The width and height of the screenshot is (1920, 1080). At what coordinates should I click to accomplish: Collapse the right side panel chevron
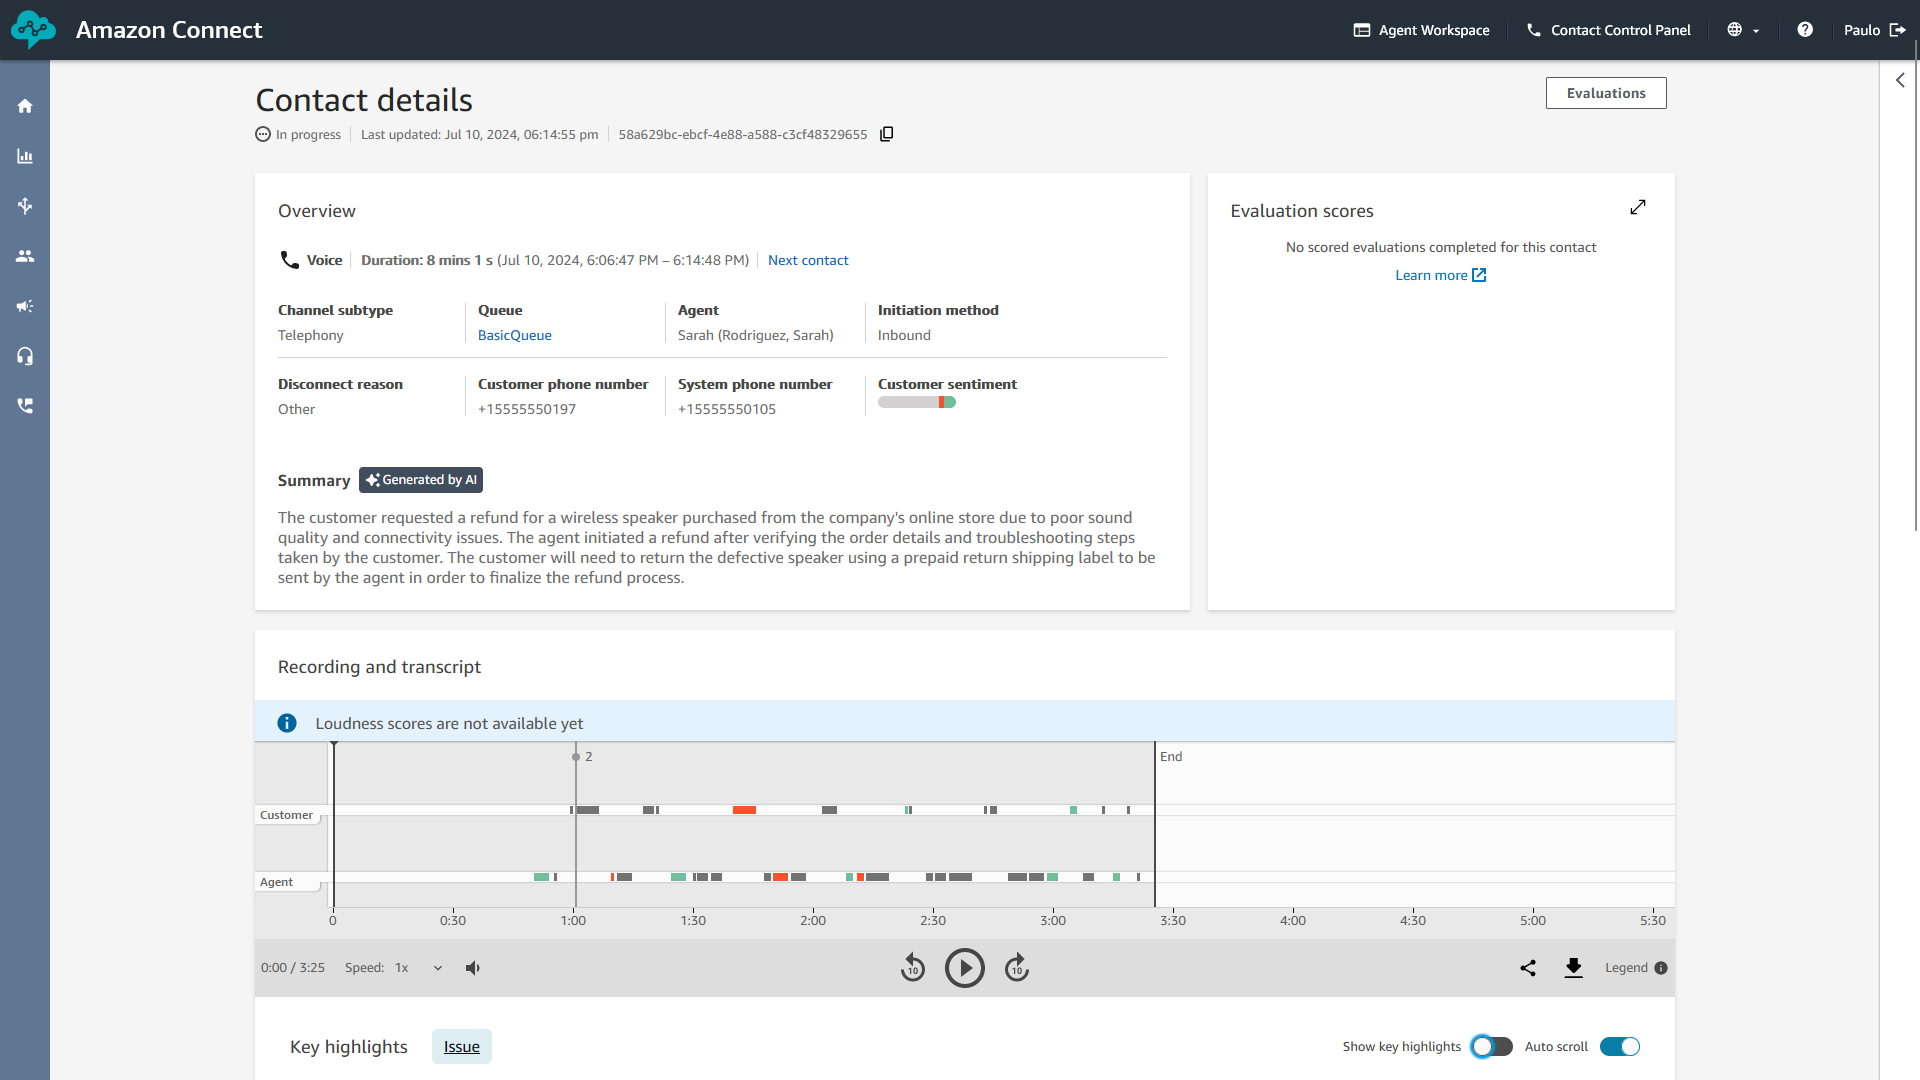click(1900, 80)
